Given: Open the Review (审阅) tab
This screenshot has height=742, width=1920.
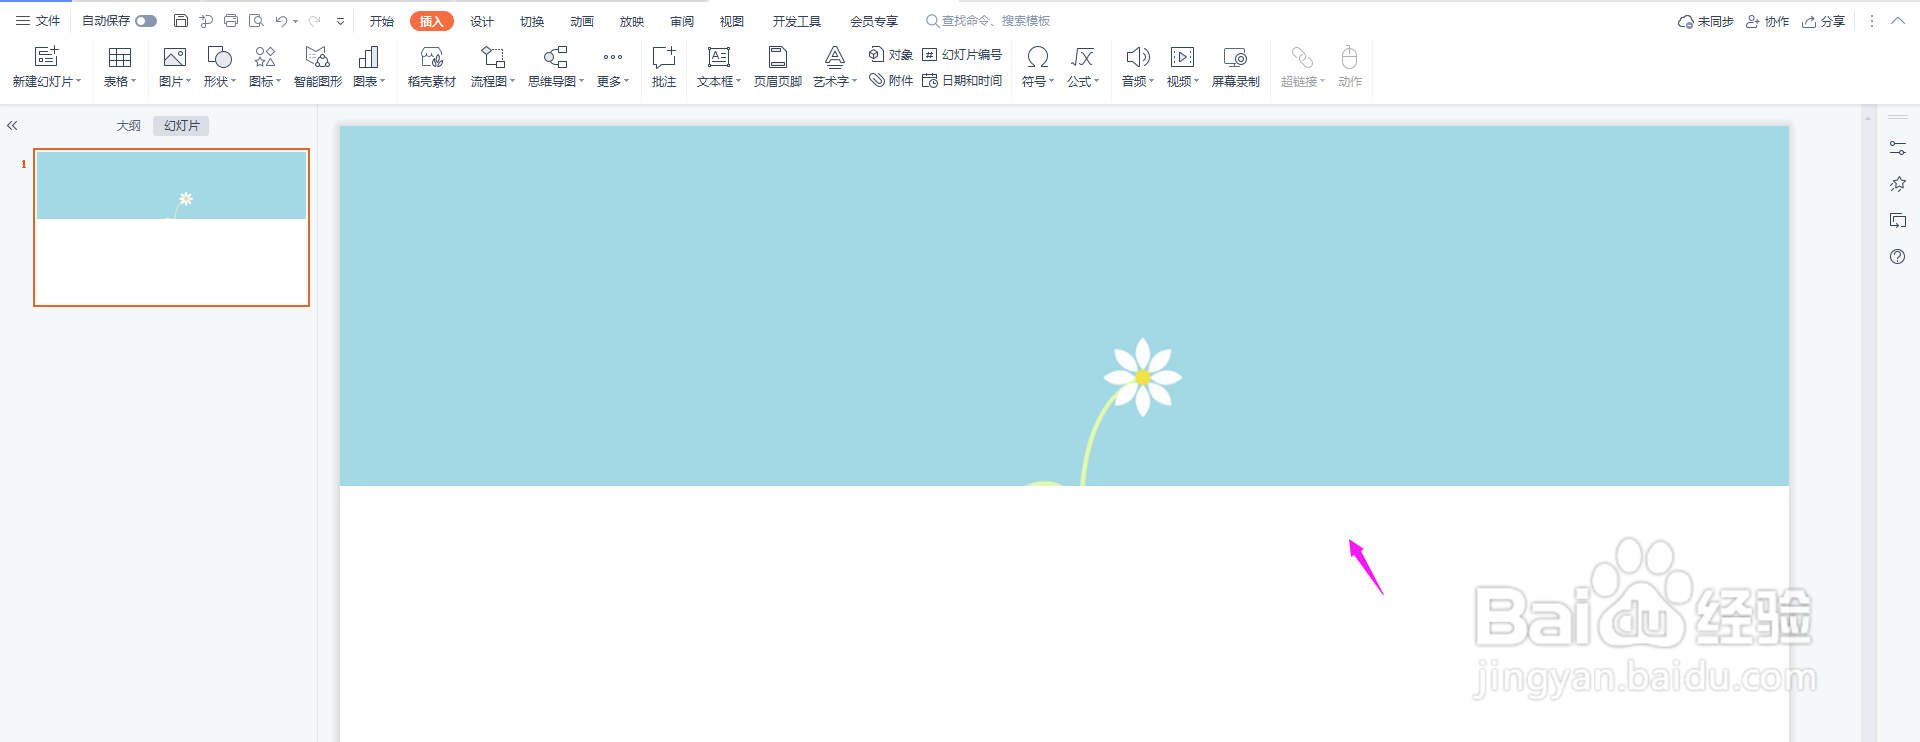Looking at the screenshot, I should pyautogui.click(x=682, y=21).
